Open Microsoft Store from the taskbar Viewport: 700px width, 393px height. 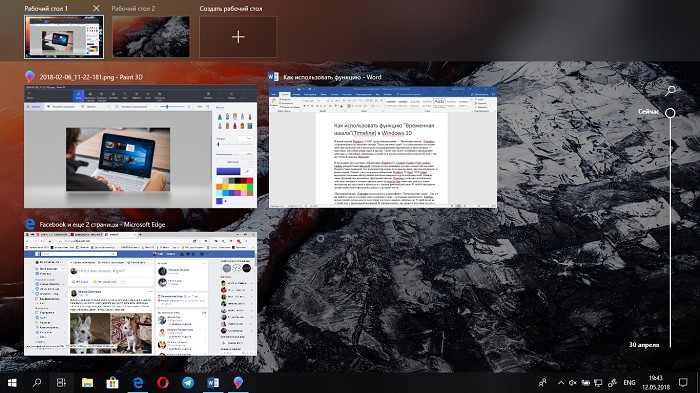(x=112, y=383)
